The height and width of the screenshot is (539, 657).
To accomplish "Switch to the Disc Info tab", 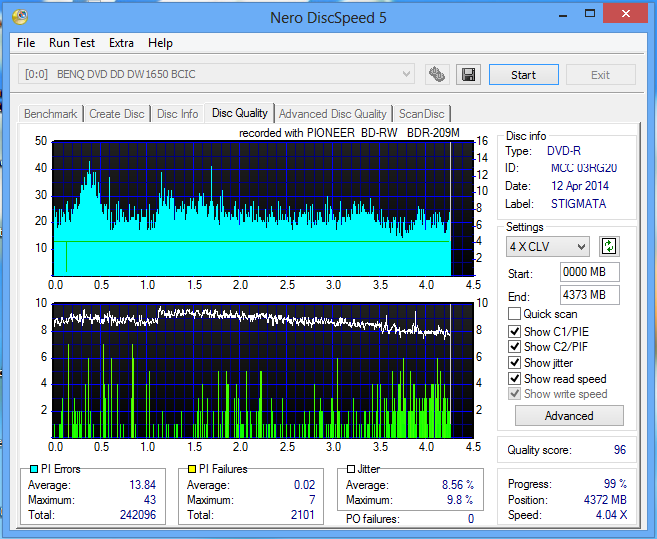I will [x=177, y=114].
